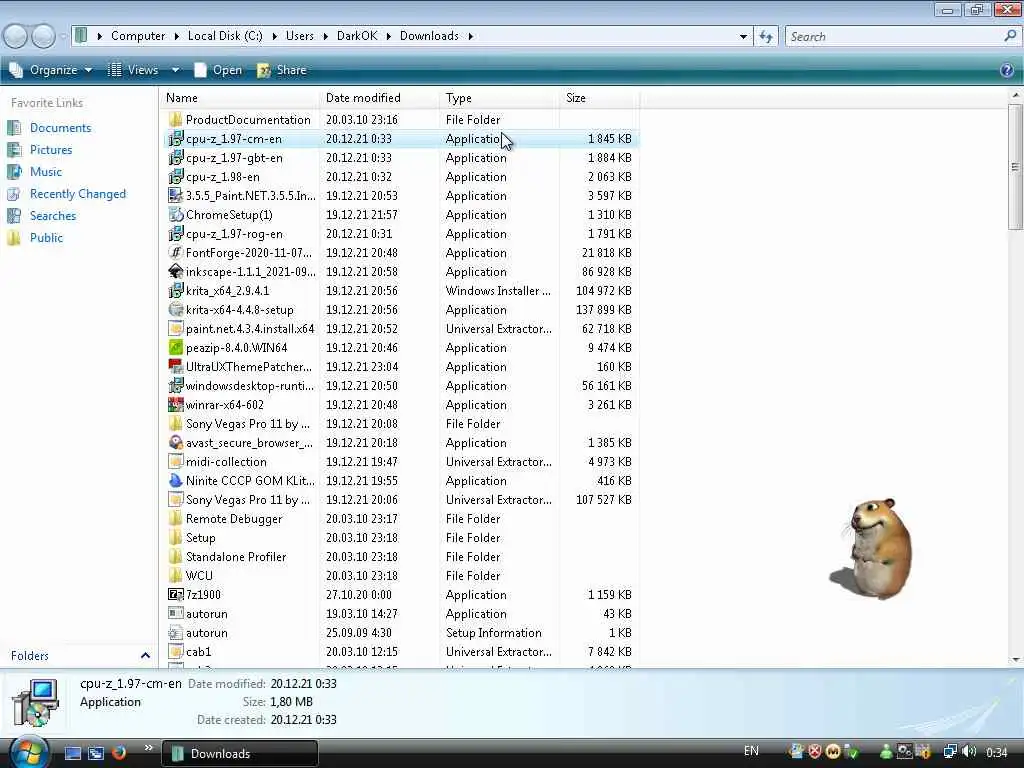Click the Downloads taskbar button

click(x=240, y=753)
